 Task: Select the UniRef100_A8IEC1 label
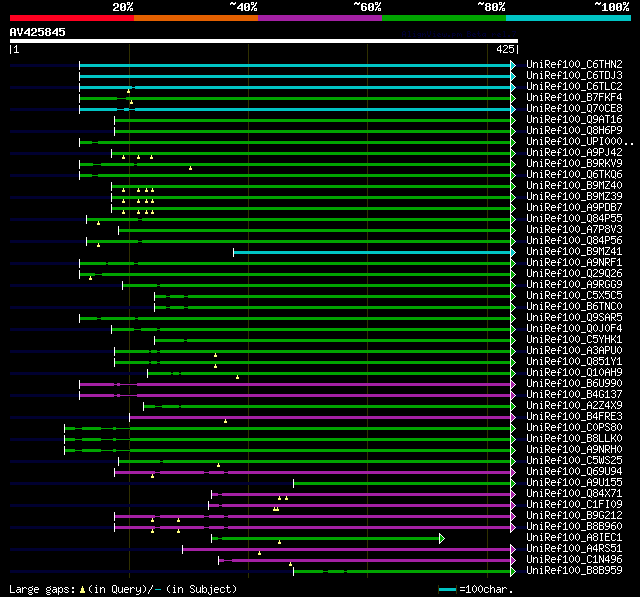coord(574,538)
